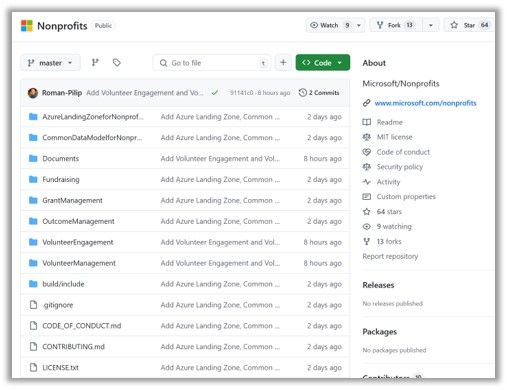This screenshot has width=507, height=390.
Task: Open the LICENSE.txt file
Action: coord(60,368)
